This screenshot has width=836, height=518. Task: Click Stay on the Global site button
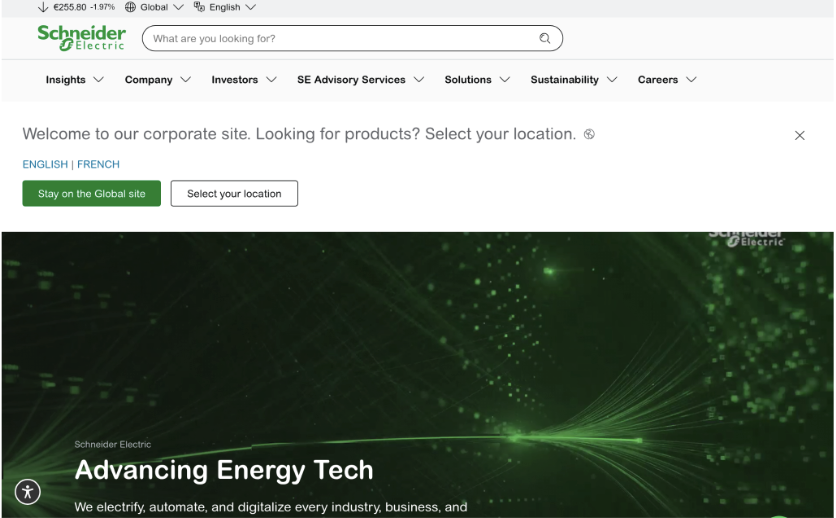[x=92, y=193]
